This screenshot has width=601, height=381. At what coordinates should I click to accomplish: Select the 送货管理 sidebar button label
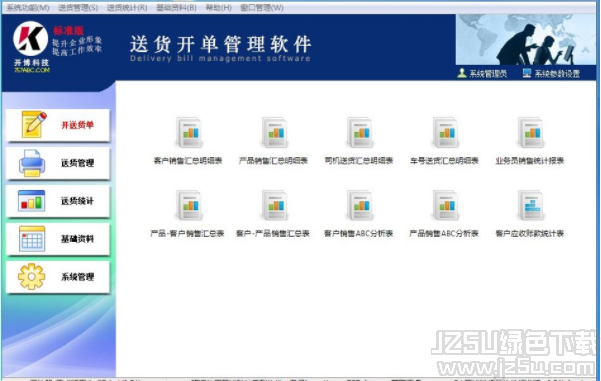pyautogui.click(x=77, y=163)
